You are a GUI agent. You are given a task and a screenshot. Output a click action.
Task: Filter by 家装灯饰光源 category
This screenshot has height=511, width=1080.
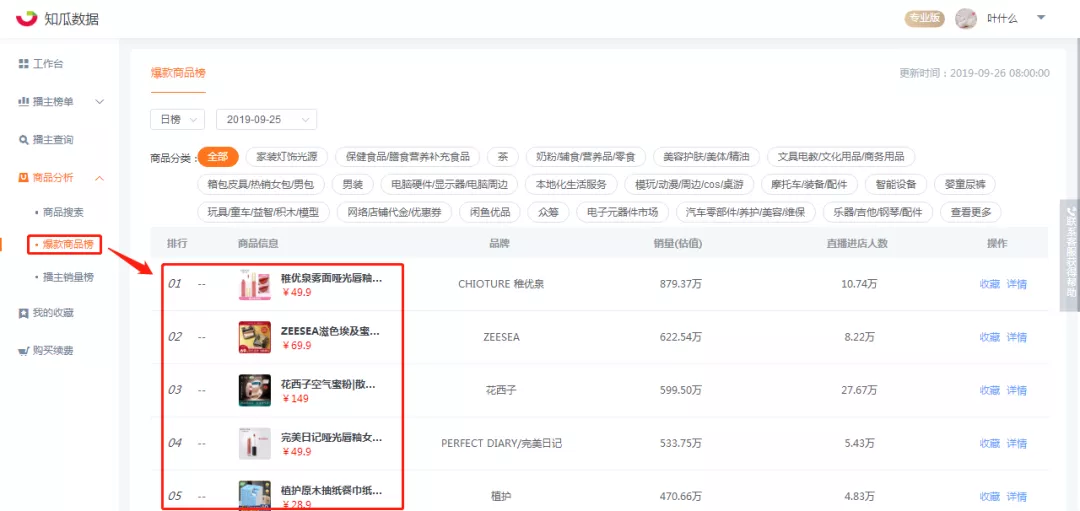click(x=287, y=157)
